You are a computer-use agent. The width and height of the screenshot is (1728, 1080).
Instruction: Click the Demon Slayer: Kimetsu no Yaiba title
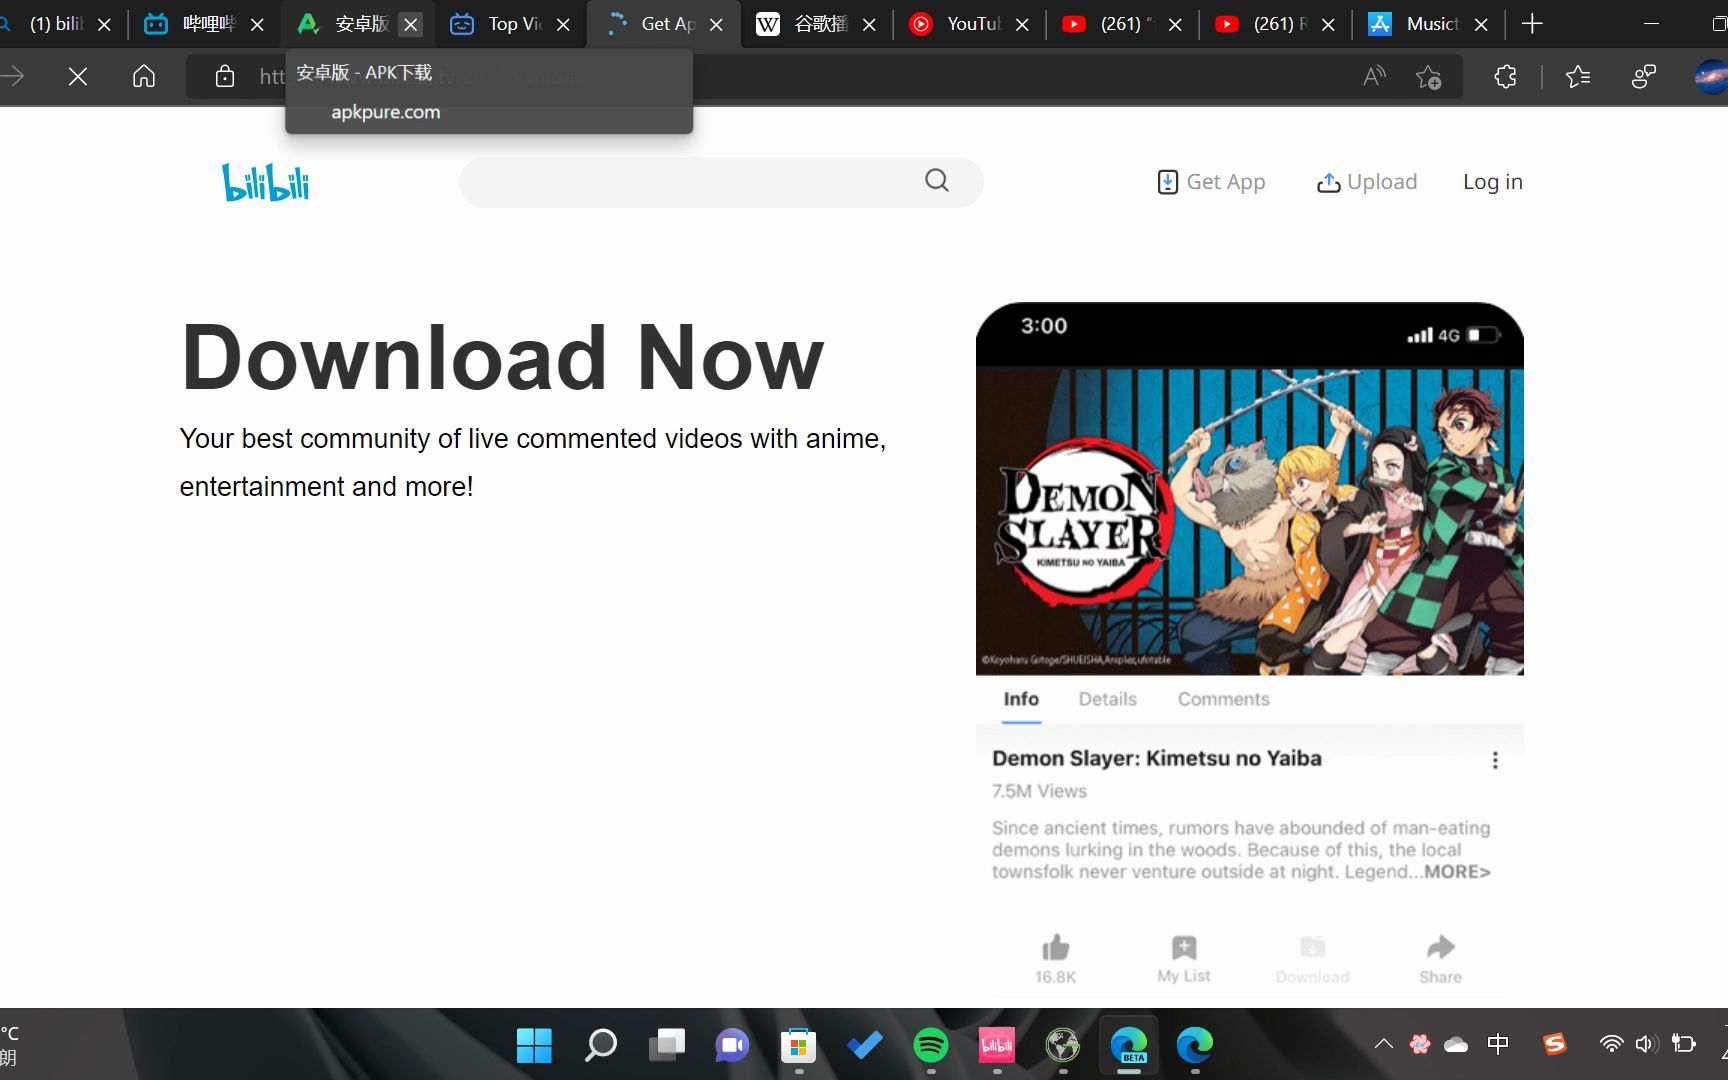tap(1156, 758)
